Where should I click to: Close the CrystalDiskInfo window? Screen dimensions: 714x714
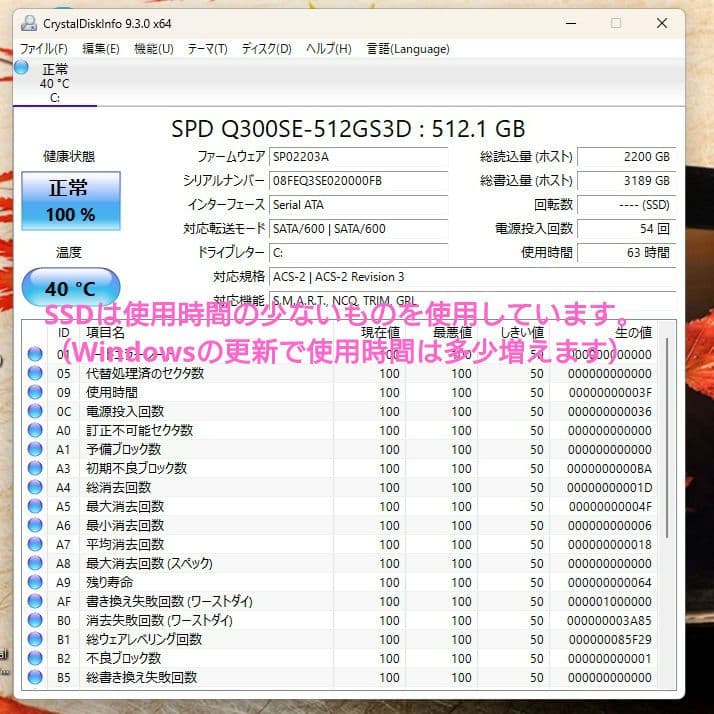[662, 23]
